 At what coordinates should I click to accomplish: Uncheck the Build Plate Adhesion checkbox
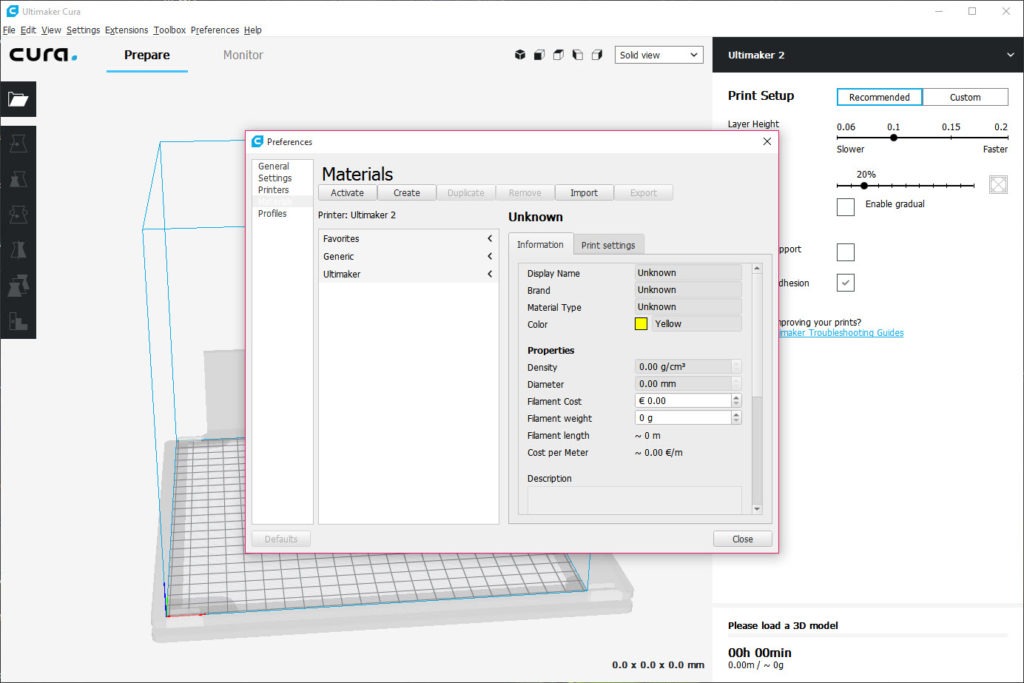click(x=845, y=283)
